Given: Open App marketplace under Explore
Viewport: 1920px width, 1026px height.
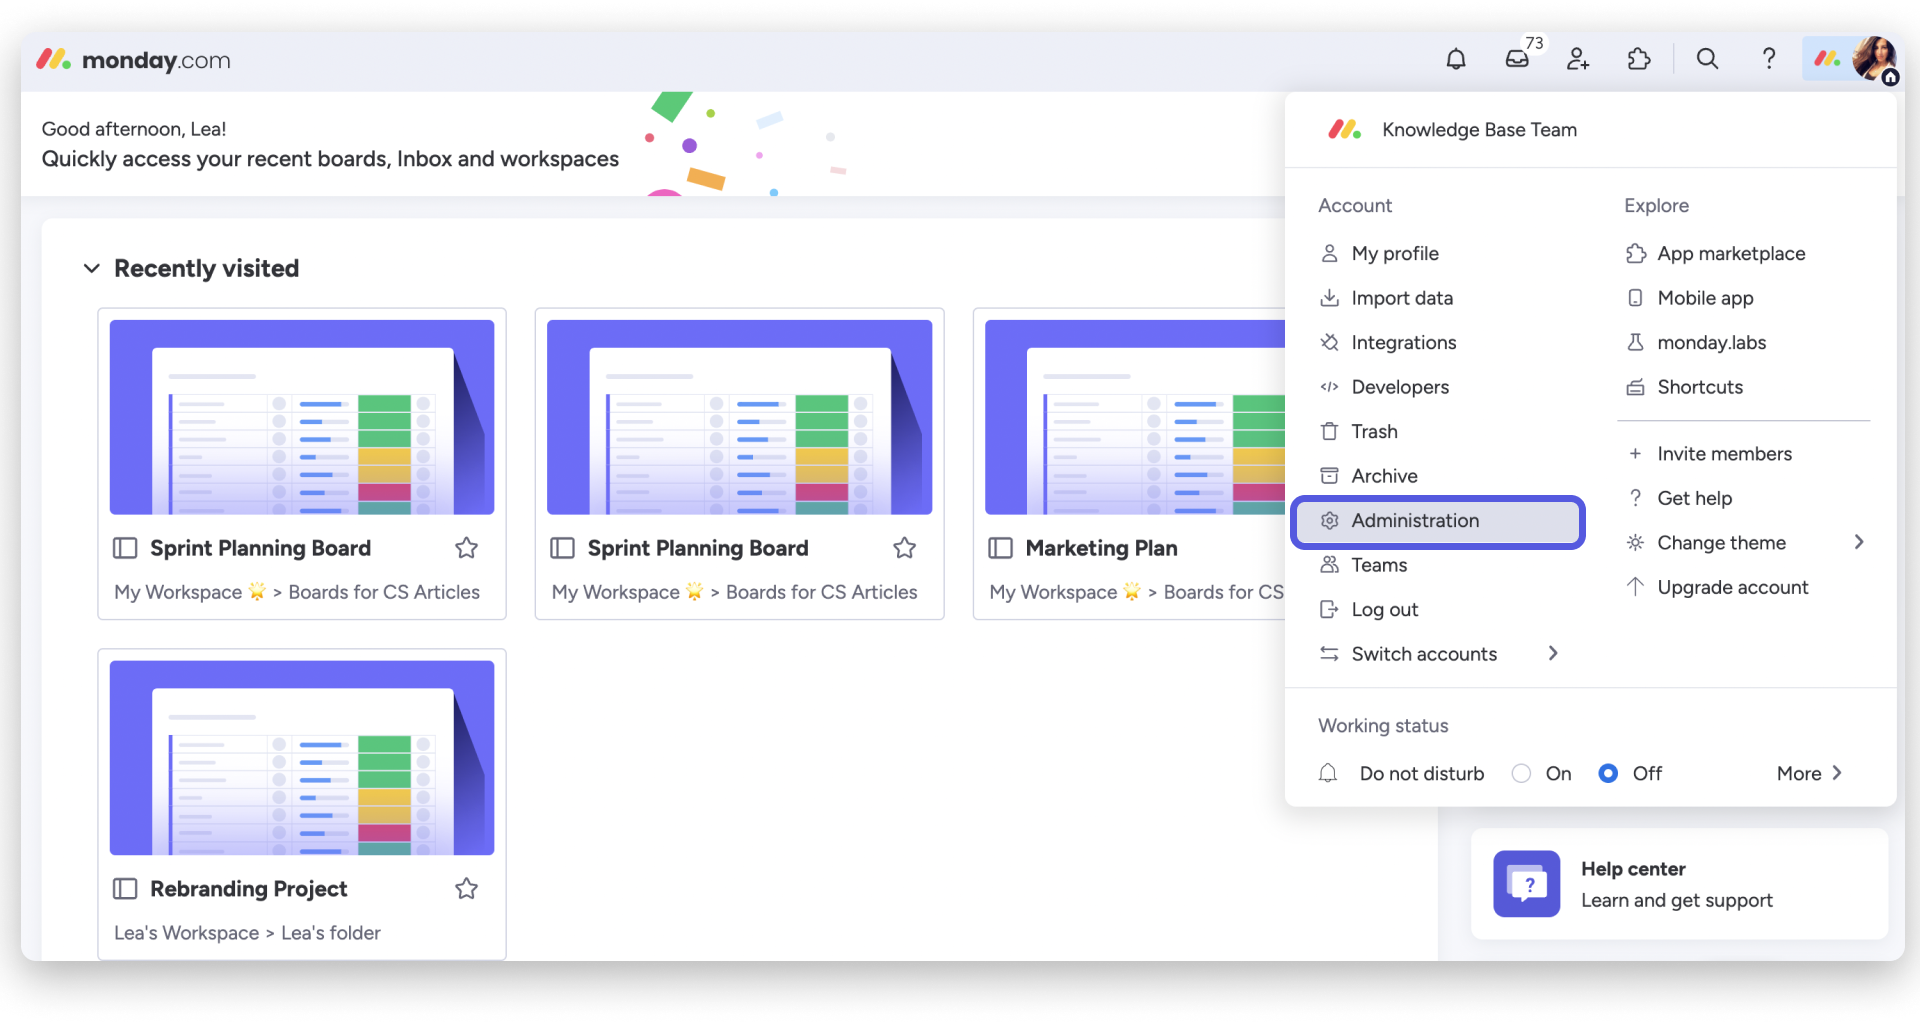Looking at the screenshot, I should pos(1731,253).
